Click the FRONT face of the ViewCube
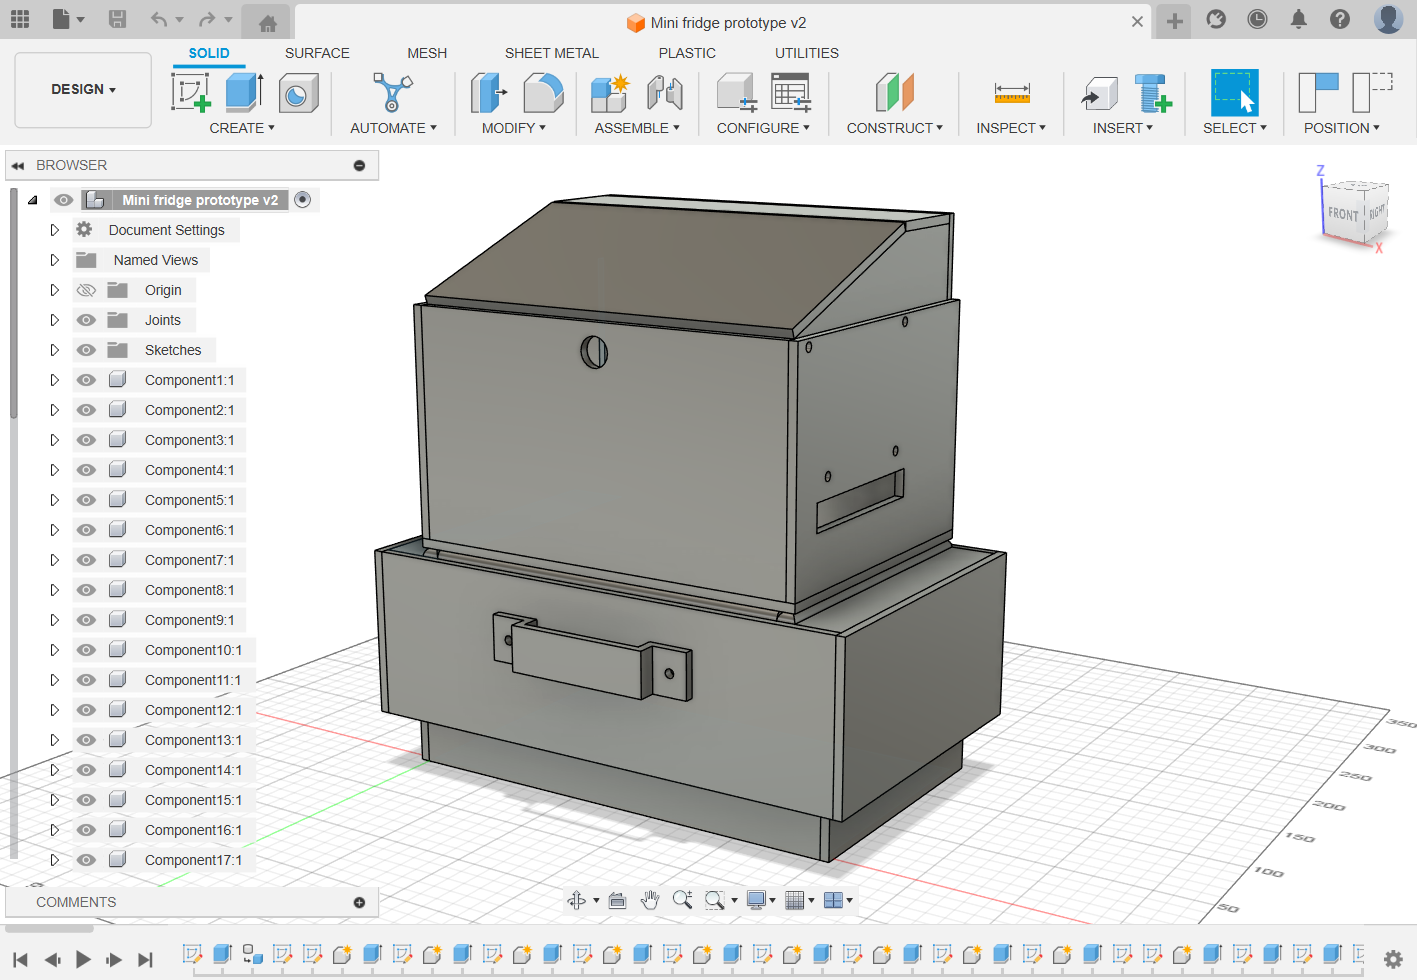 (x=1343, y=214)
